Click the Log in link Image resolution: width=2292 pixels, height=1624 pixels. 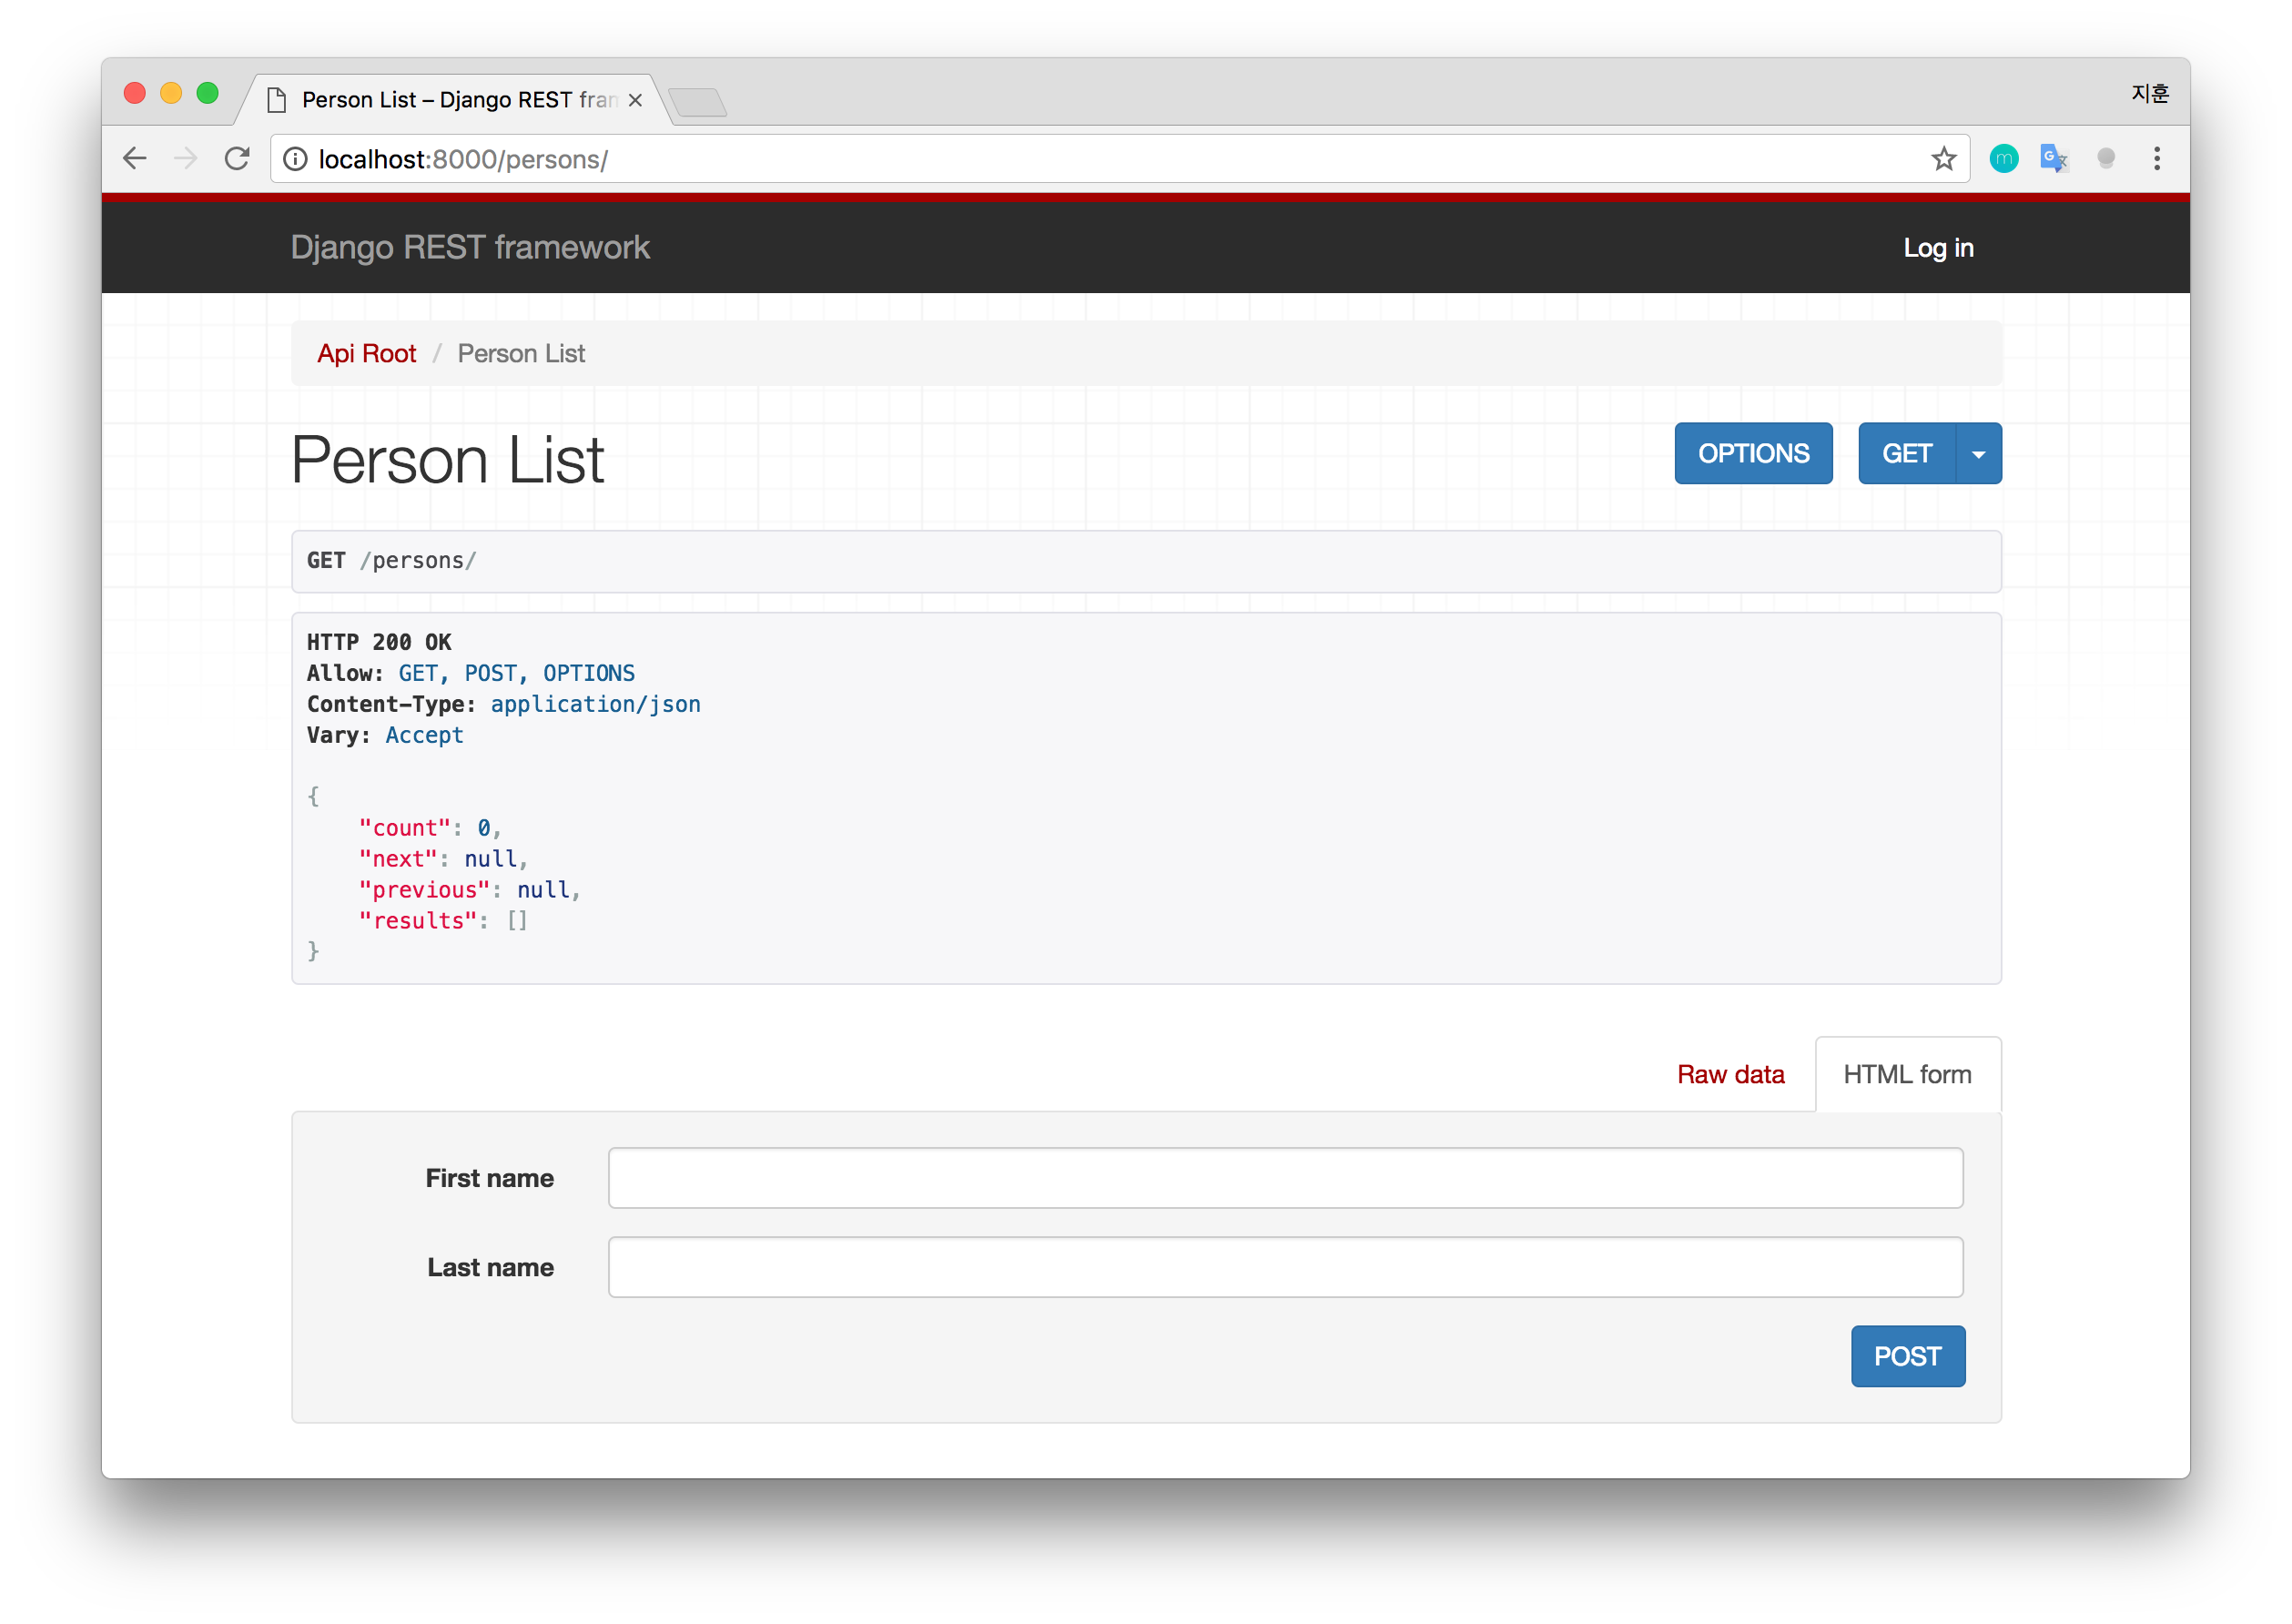1938,247
